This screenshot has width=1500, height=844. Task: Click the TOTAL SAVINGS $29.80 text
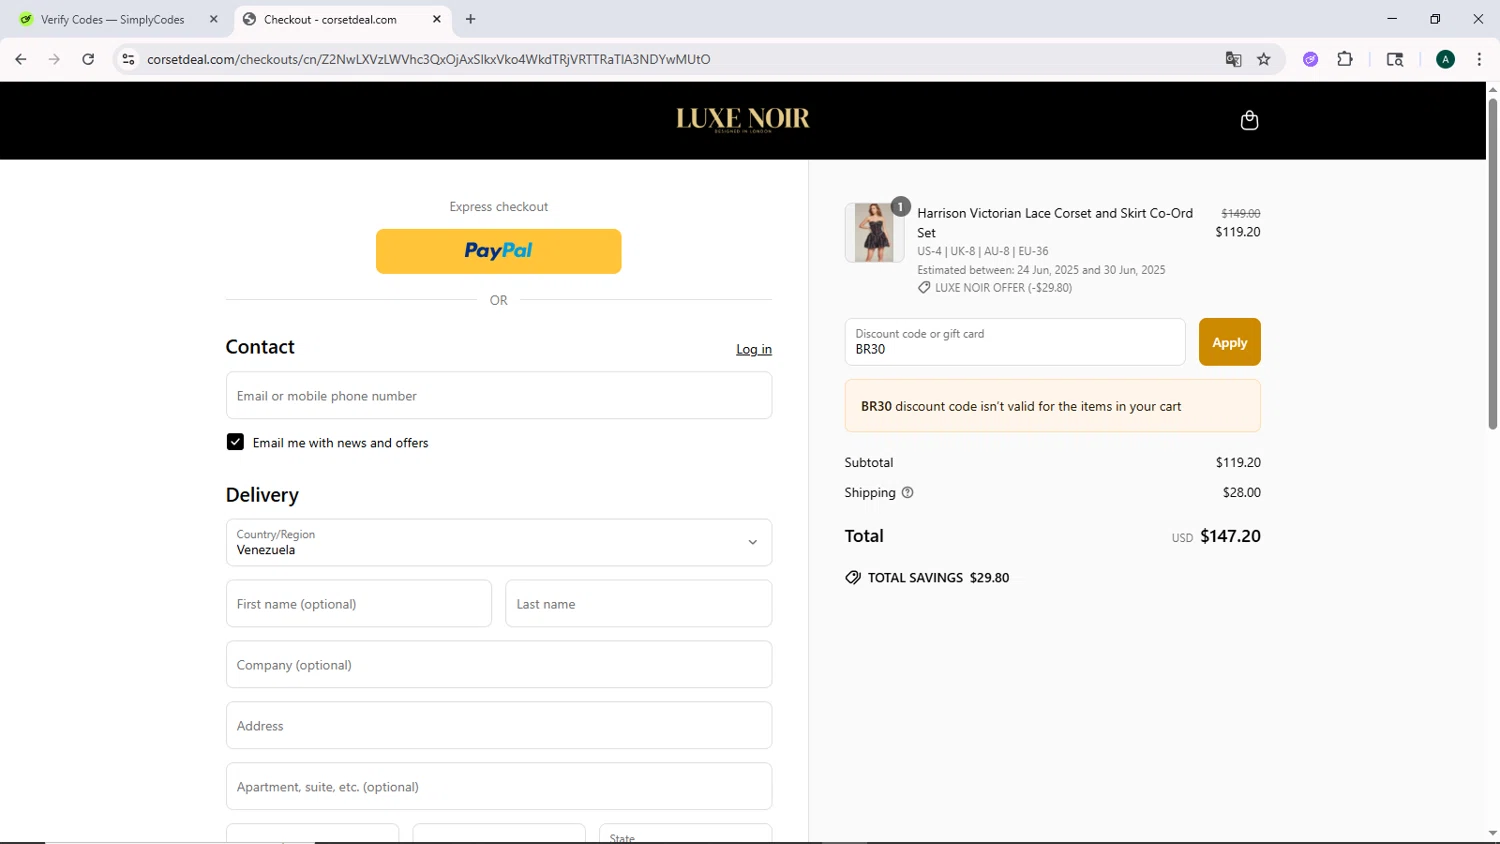coord(938,577)
